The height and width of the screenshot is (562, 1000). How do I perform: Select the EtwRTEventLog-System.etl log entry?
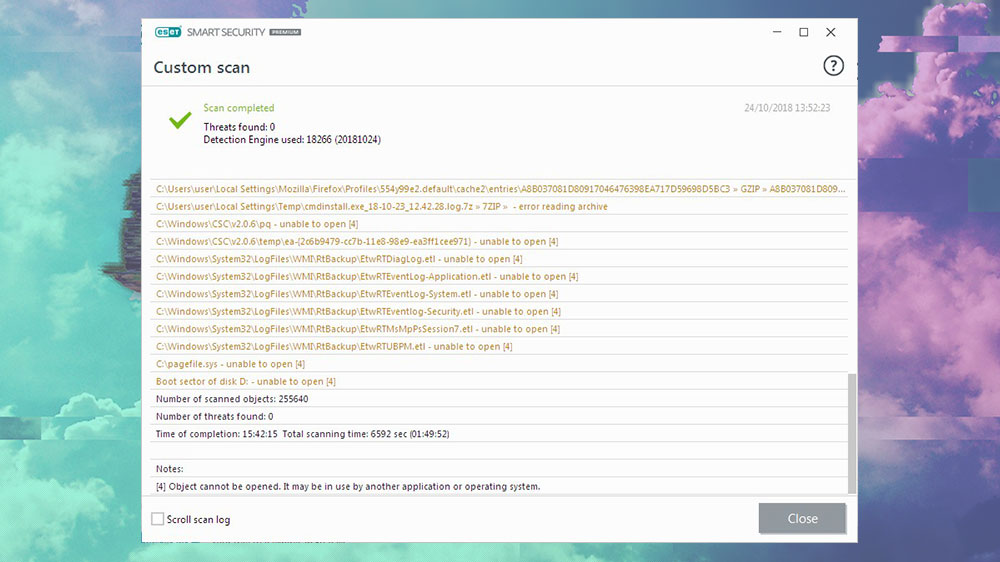click(x=357, y=294)
